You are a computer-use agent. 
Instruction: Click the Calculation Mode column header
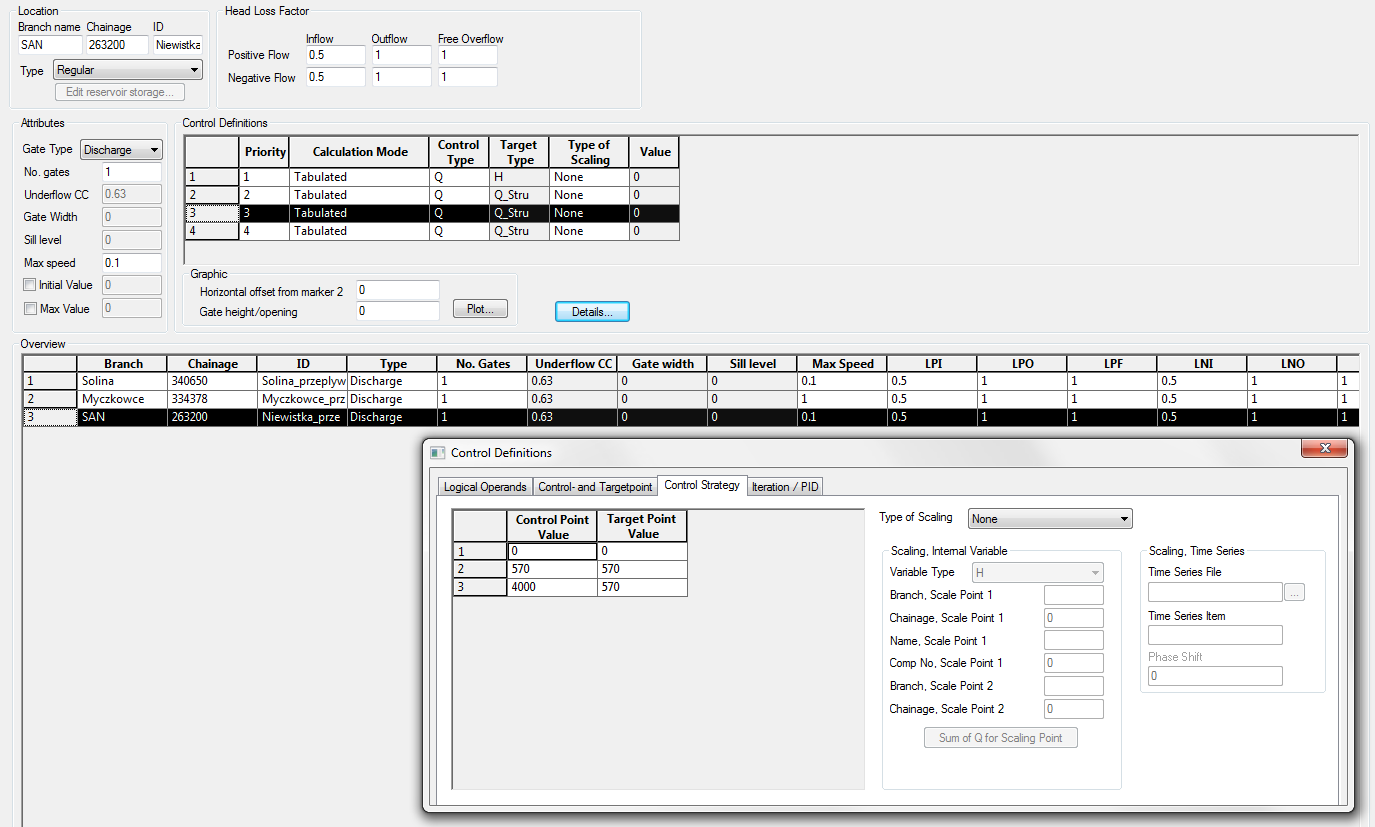(359, 152)
